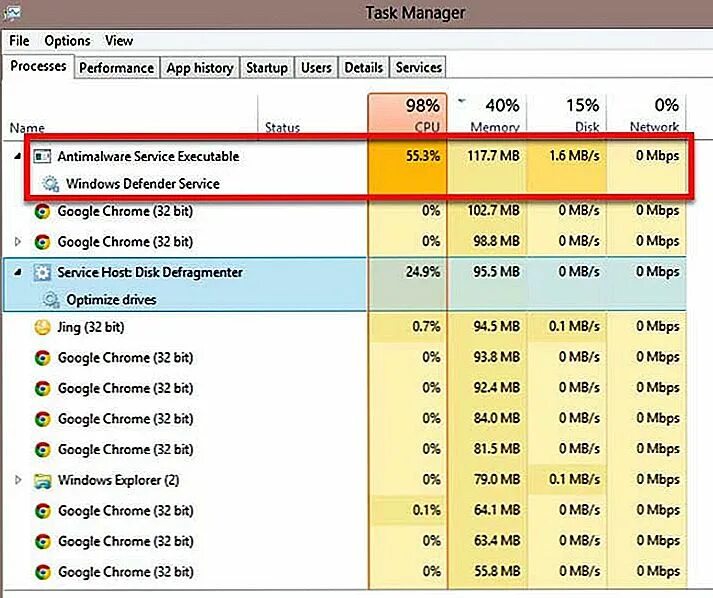Sort by the Status column header
Viewport: 713px width, 598px height.
pos(312,114)
